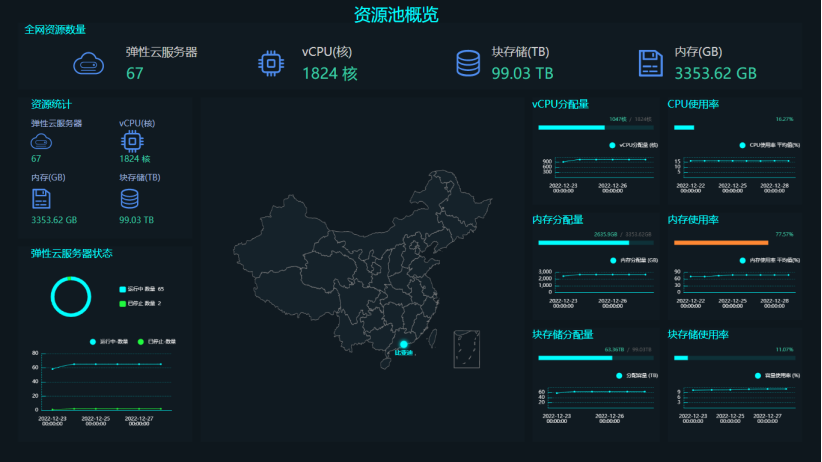Click the 块存储使用率 line chart plot

739,397
